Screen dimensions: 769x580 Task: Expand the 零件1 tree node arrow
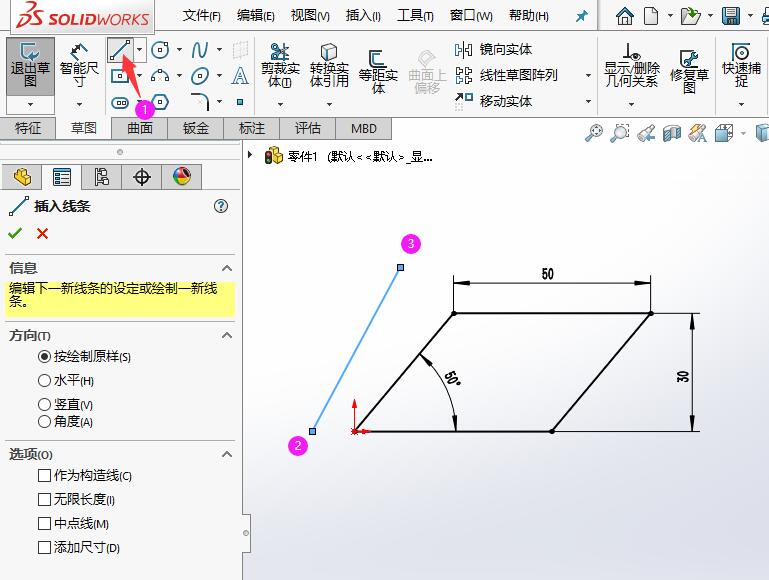pos(250,155)
